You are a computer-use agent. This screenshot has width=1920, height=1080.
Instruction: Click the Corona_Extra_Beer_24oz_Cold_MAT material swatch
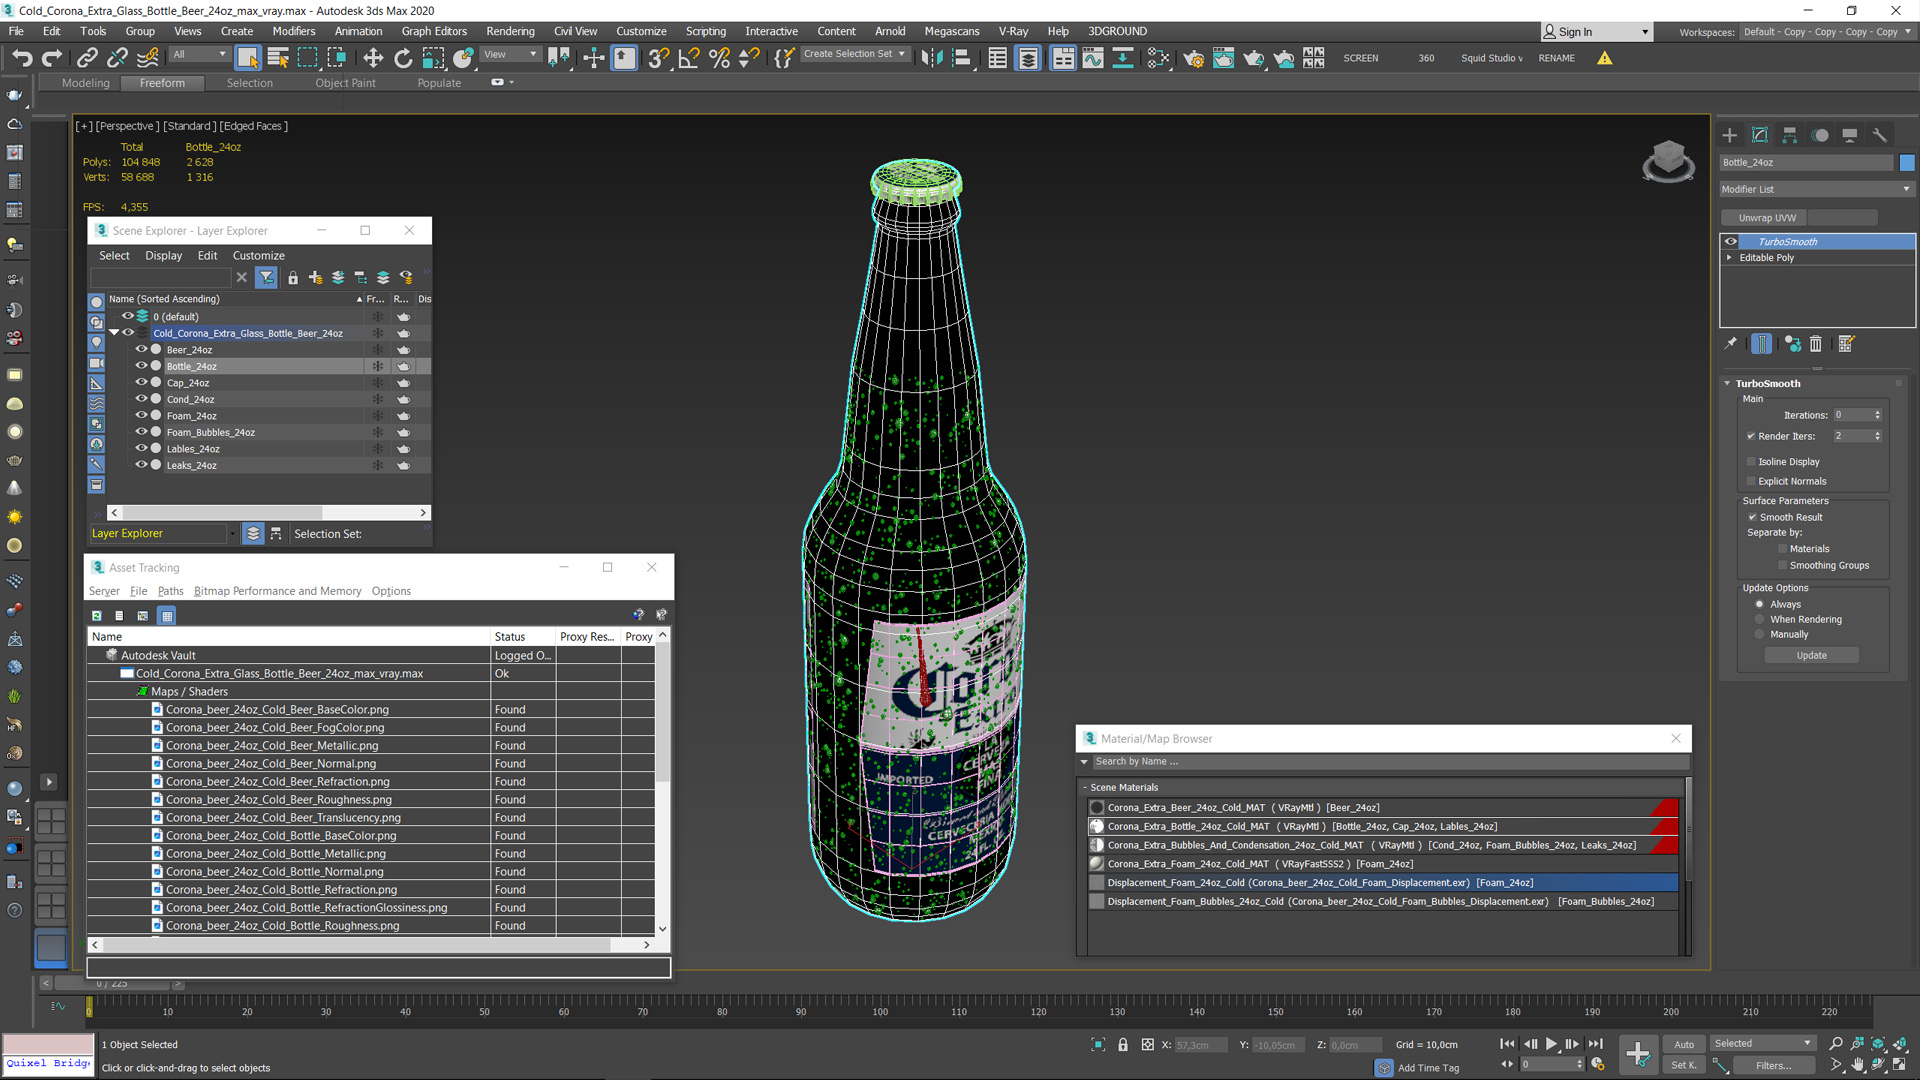[1097, 808]
